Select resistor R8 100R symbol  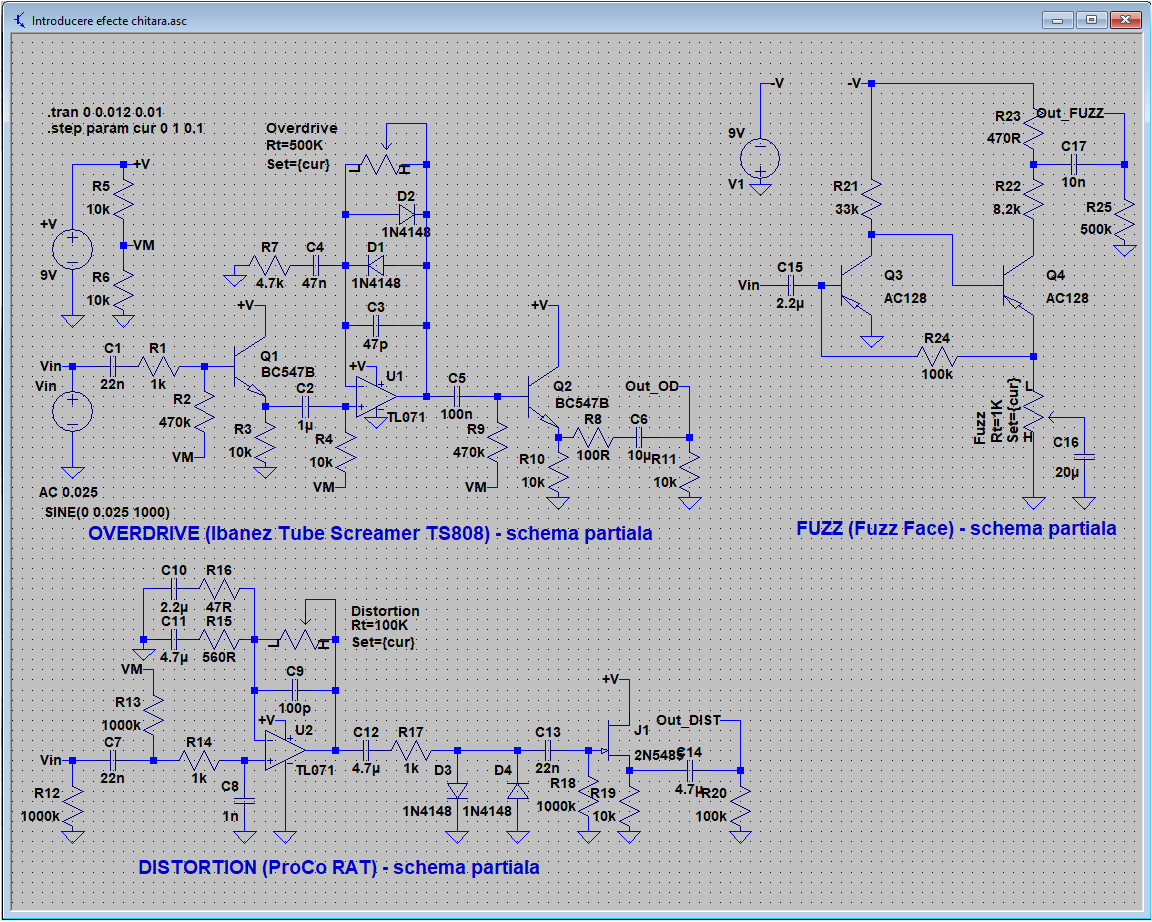point(593,438)
